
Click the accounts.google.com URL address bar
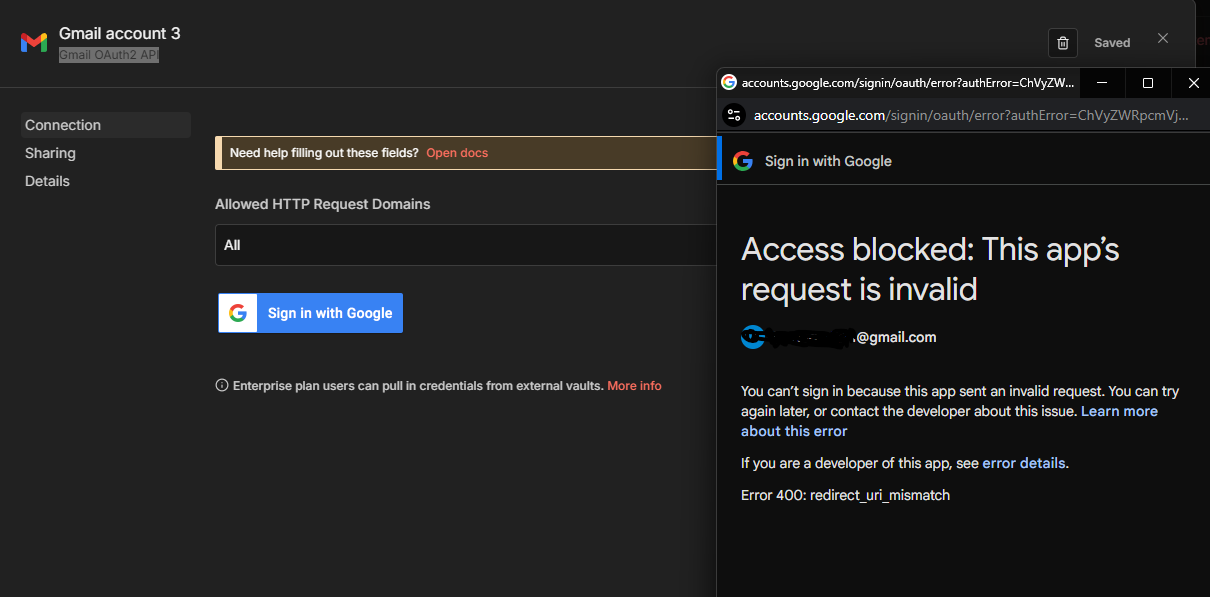coord(970,115)
